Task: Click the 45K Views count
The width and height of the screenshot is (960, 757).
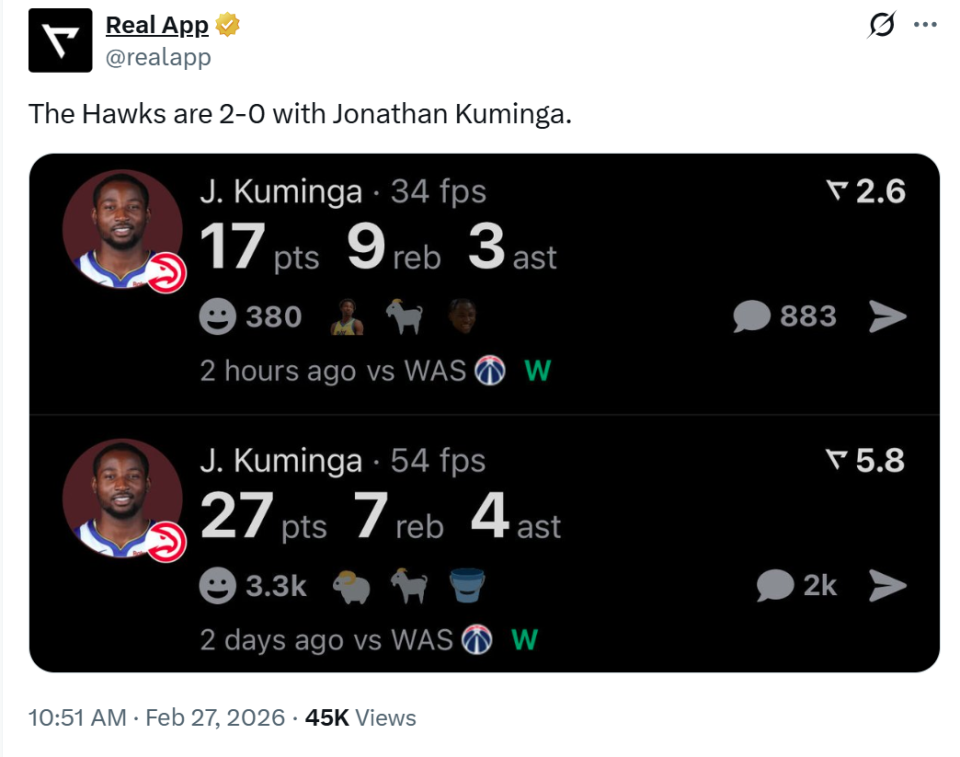Action: pos(360,717)
